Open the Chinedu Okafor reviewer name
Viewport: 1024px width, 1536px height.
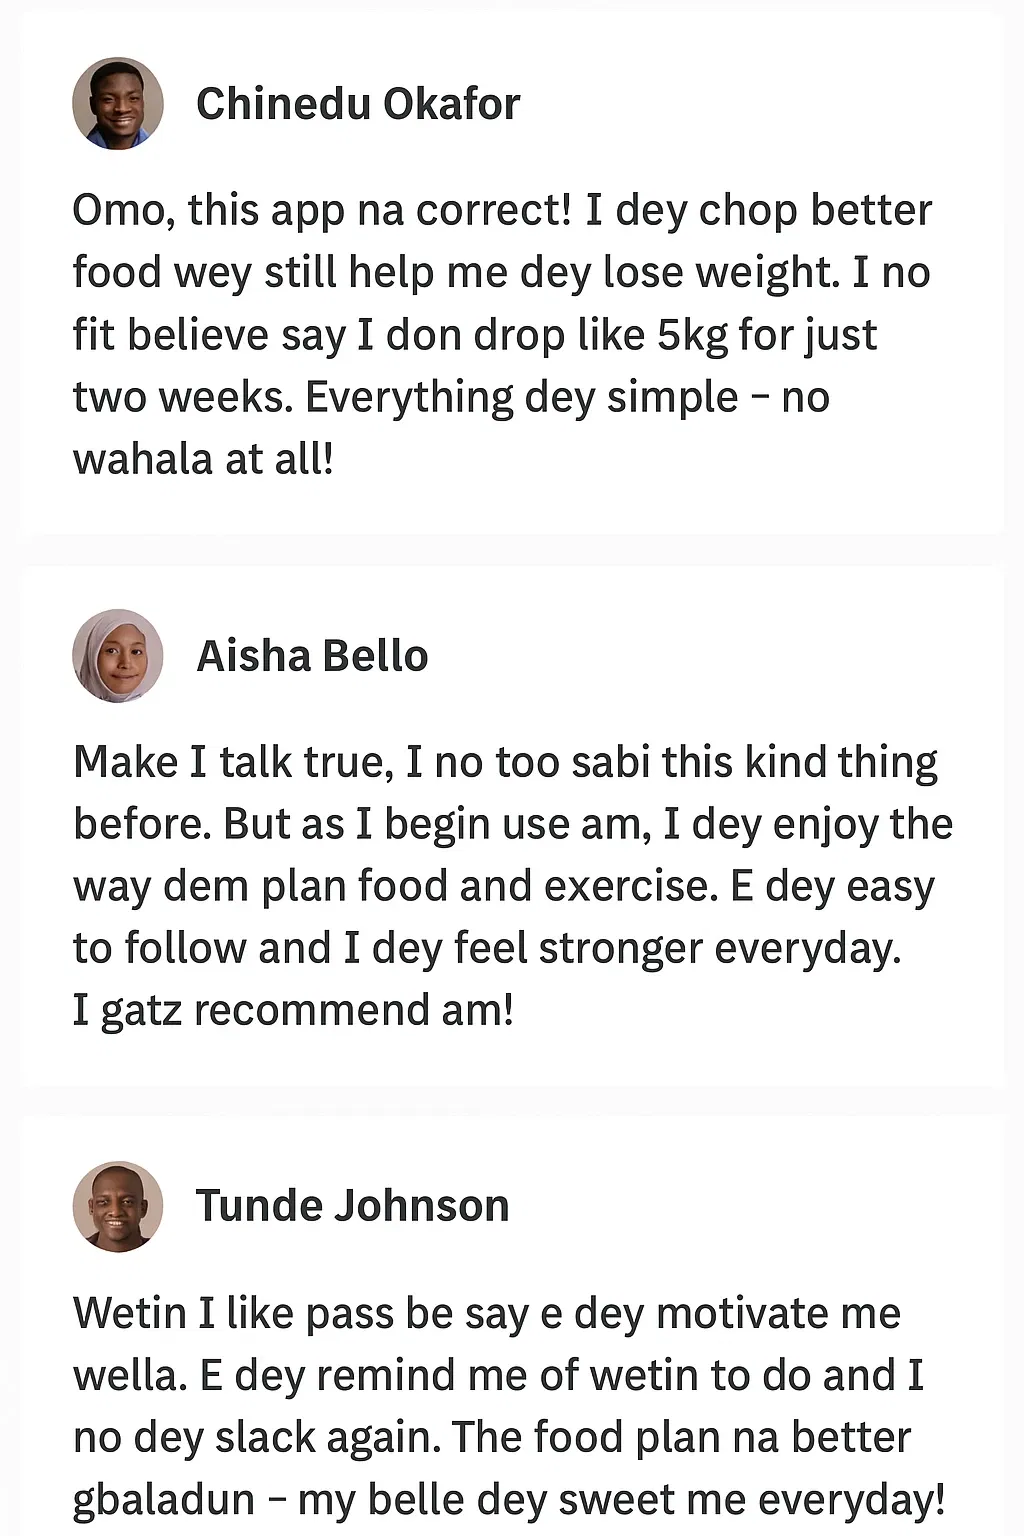point(358,104)
